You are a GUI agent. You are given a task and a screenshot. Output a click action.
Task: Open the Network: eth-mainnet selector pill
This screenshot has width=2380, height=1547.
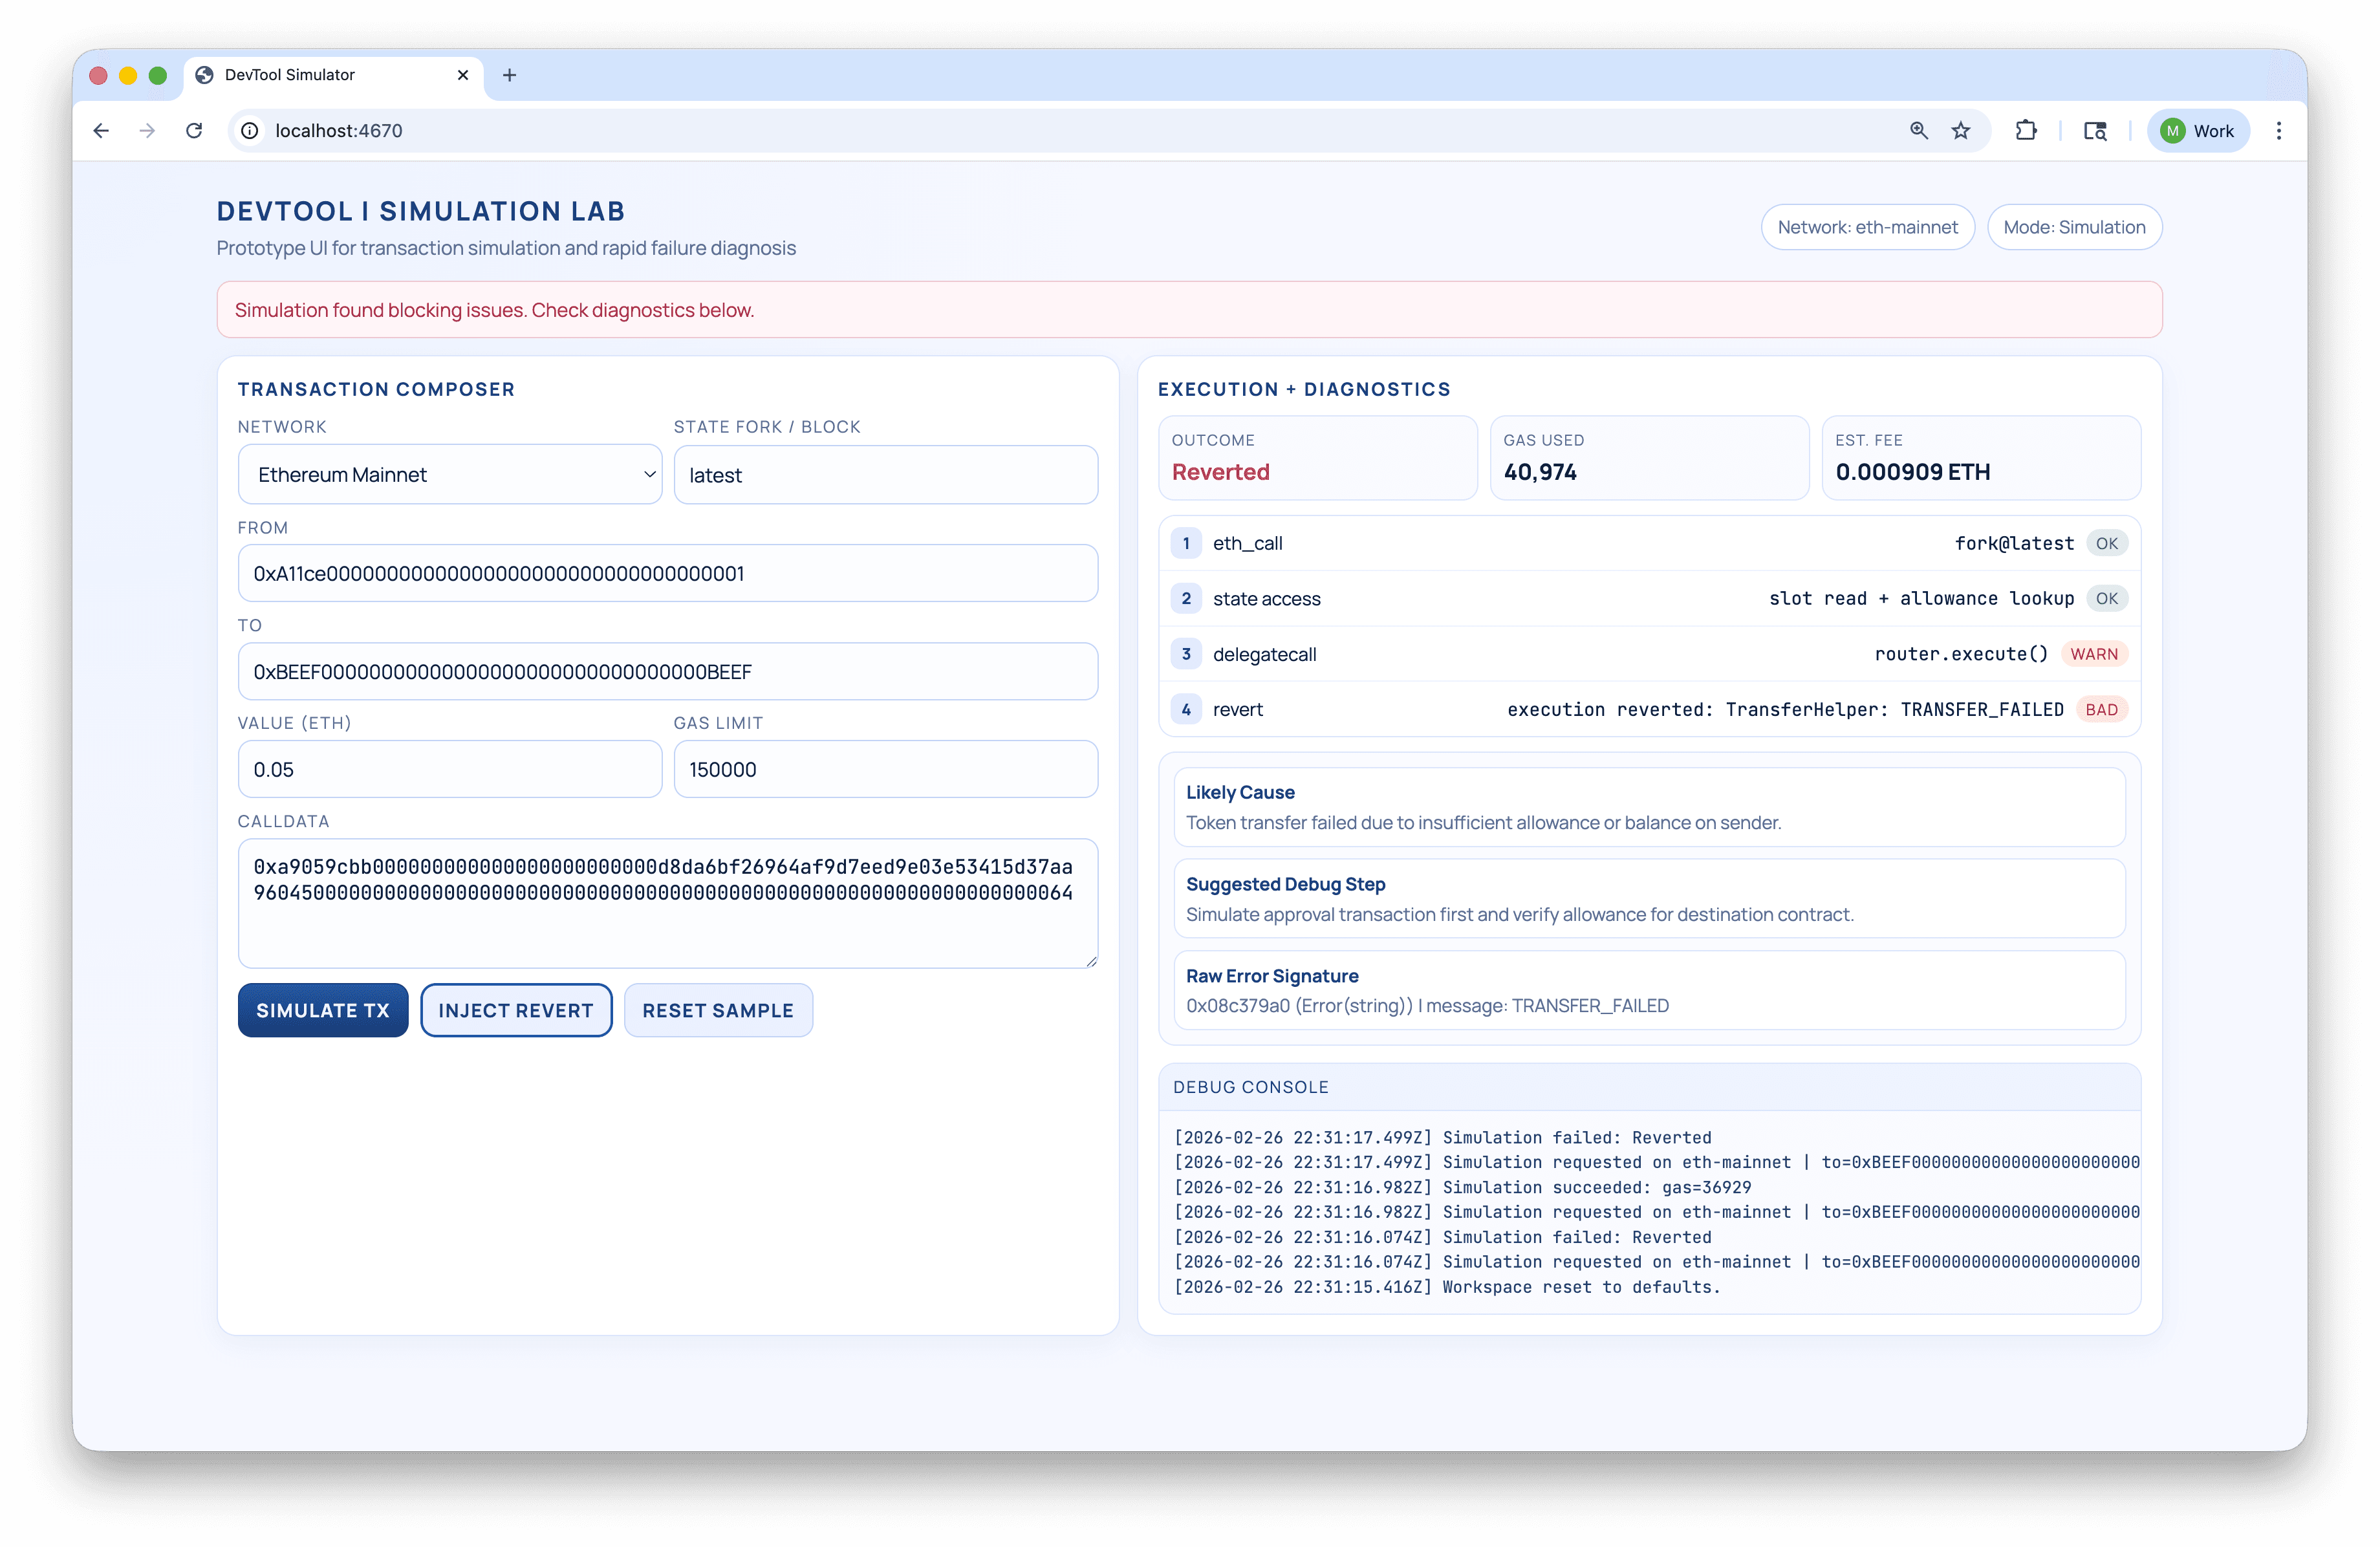point(1867,227)
